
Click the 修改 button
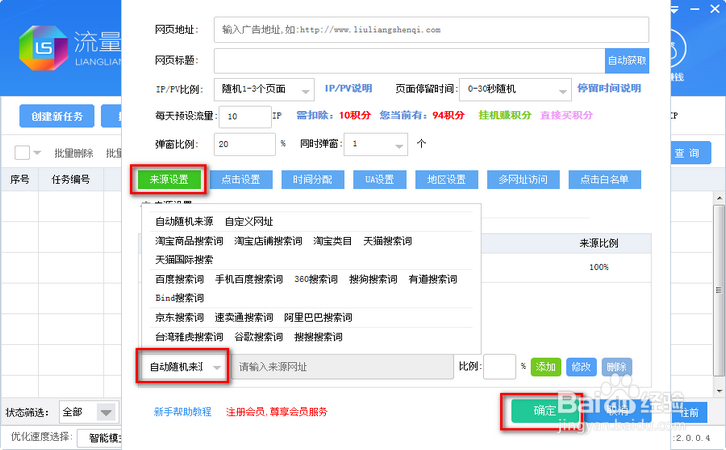coord(581,367)
